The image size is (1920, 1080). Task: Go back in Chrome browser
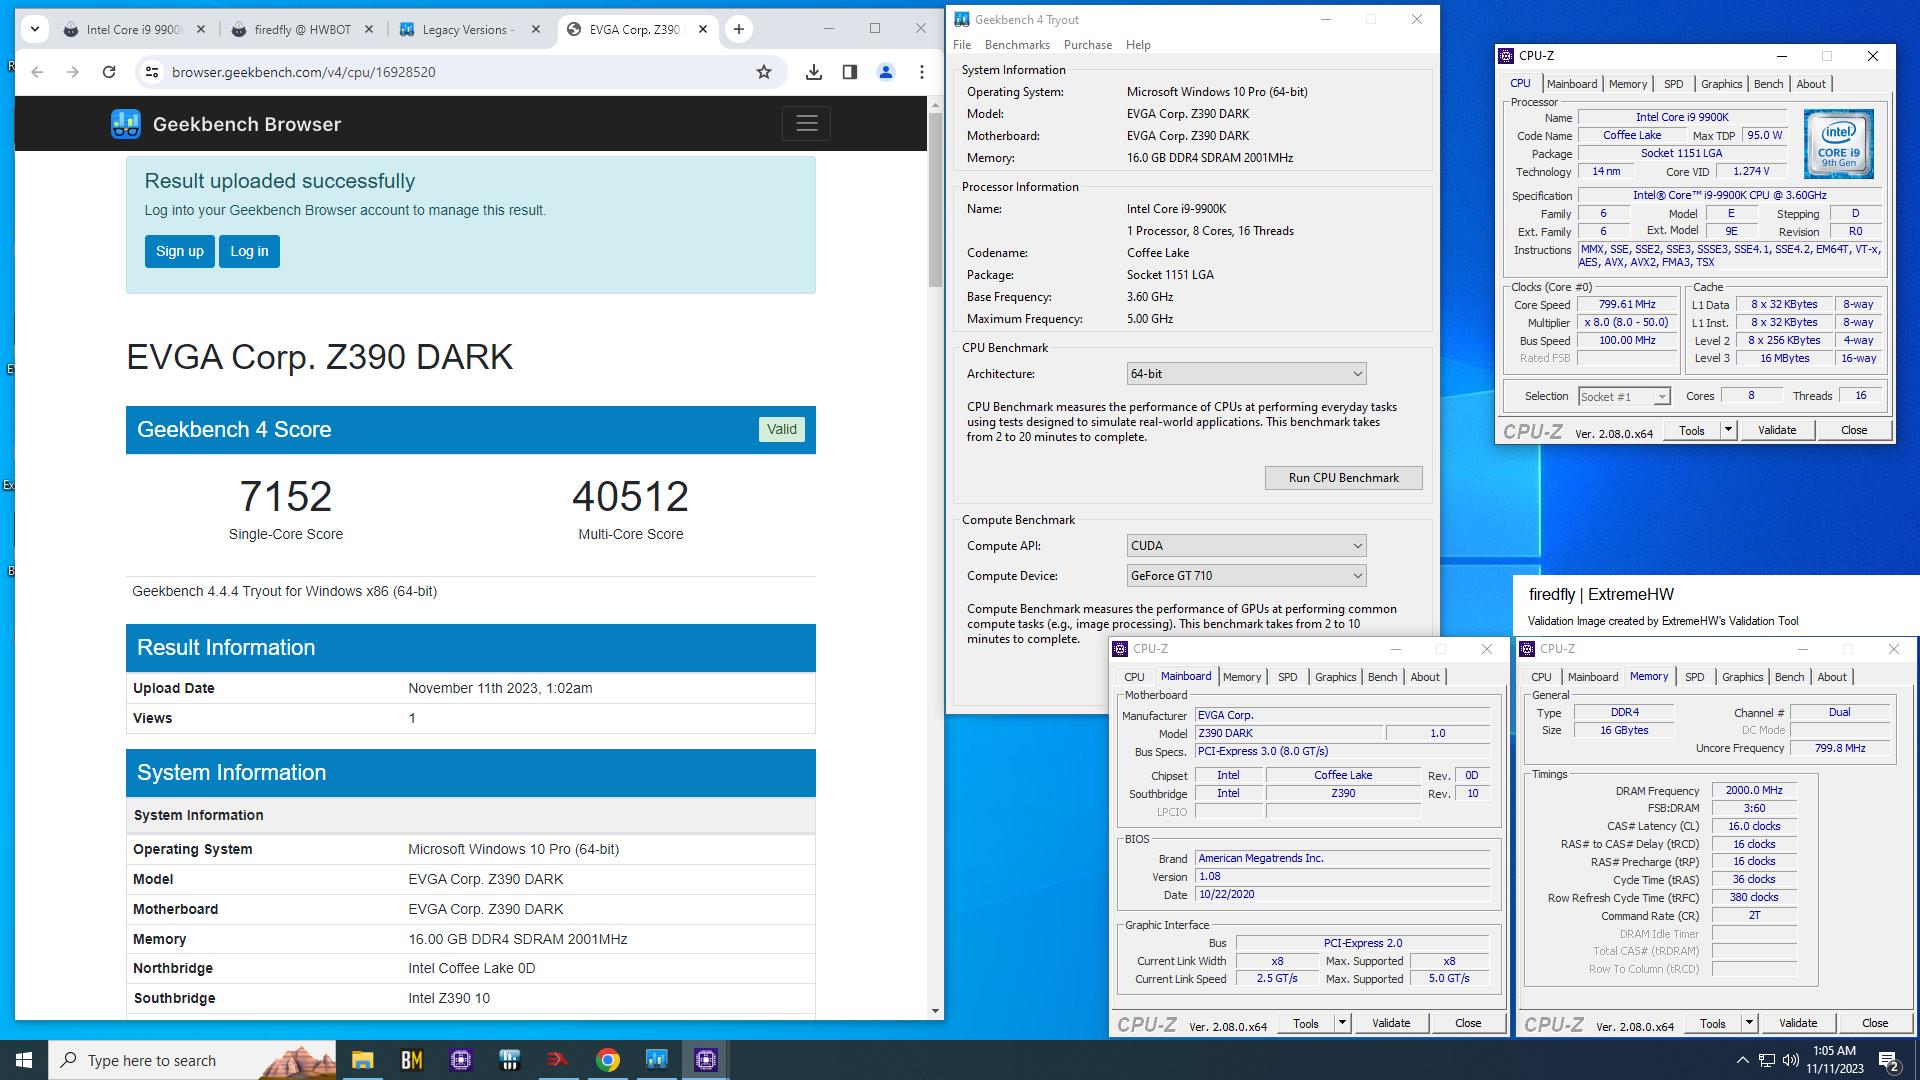point(37,72)
